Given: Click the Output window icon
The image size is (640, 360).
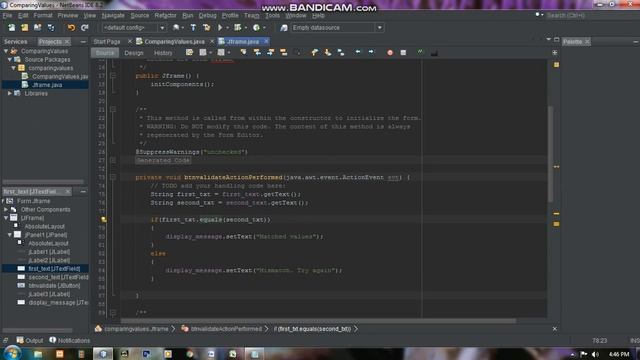Looking at the screenshot, I should tap(20, 340).
